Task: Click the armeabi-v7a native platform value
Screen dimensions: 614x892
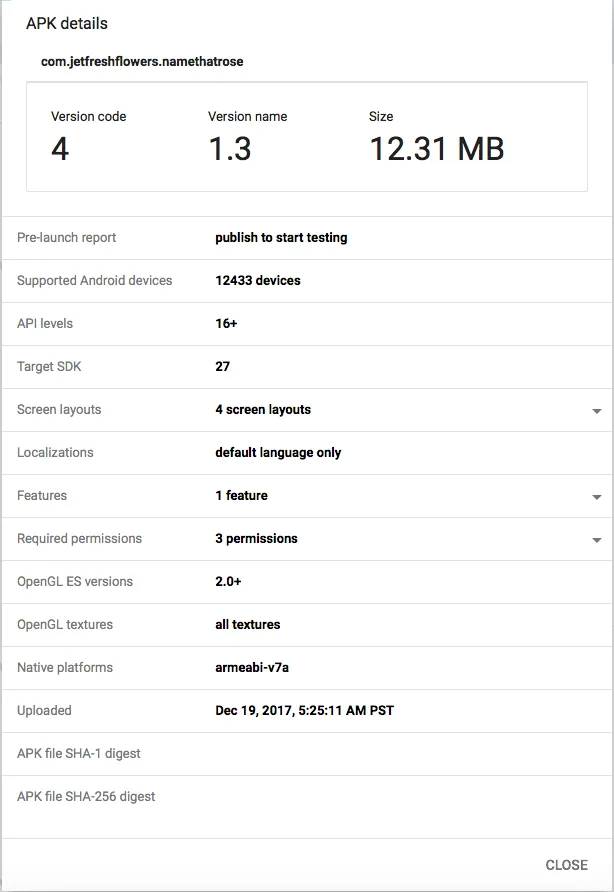Action: pos(250,667)
